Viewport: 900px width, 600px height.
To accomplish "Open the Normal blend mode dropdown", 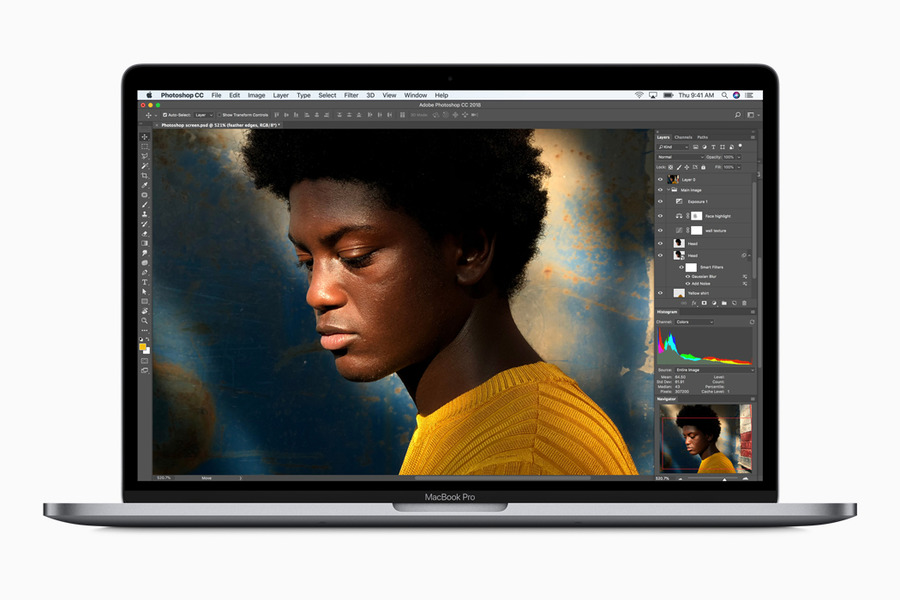I will (681, 157).
